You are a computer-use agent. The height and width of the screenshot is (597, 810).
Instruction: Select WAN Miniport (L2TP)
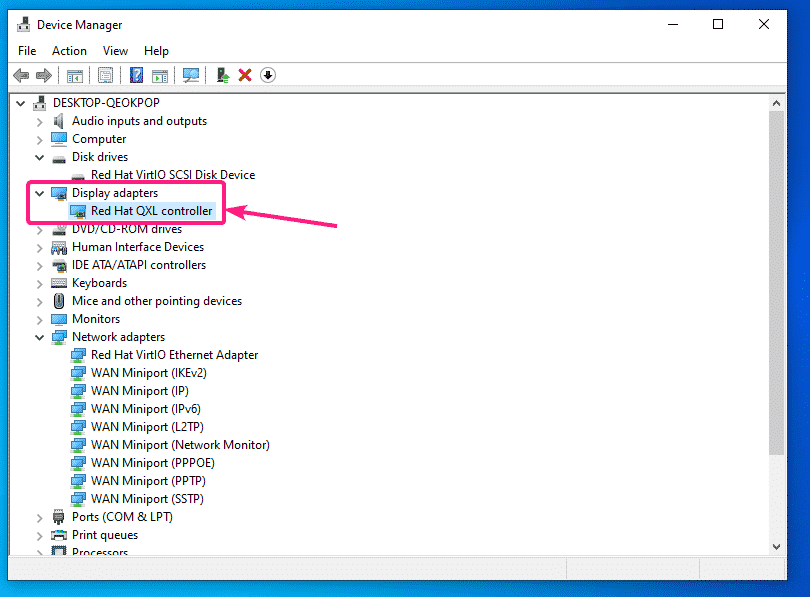click(147, 427)
